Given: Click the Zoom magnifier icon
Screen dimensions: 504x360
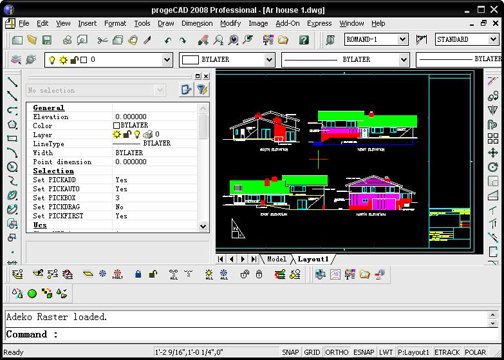Looking at the screenshot, I should click(218, 40).
